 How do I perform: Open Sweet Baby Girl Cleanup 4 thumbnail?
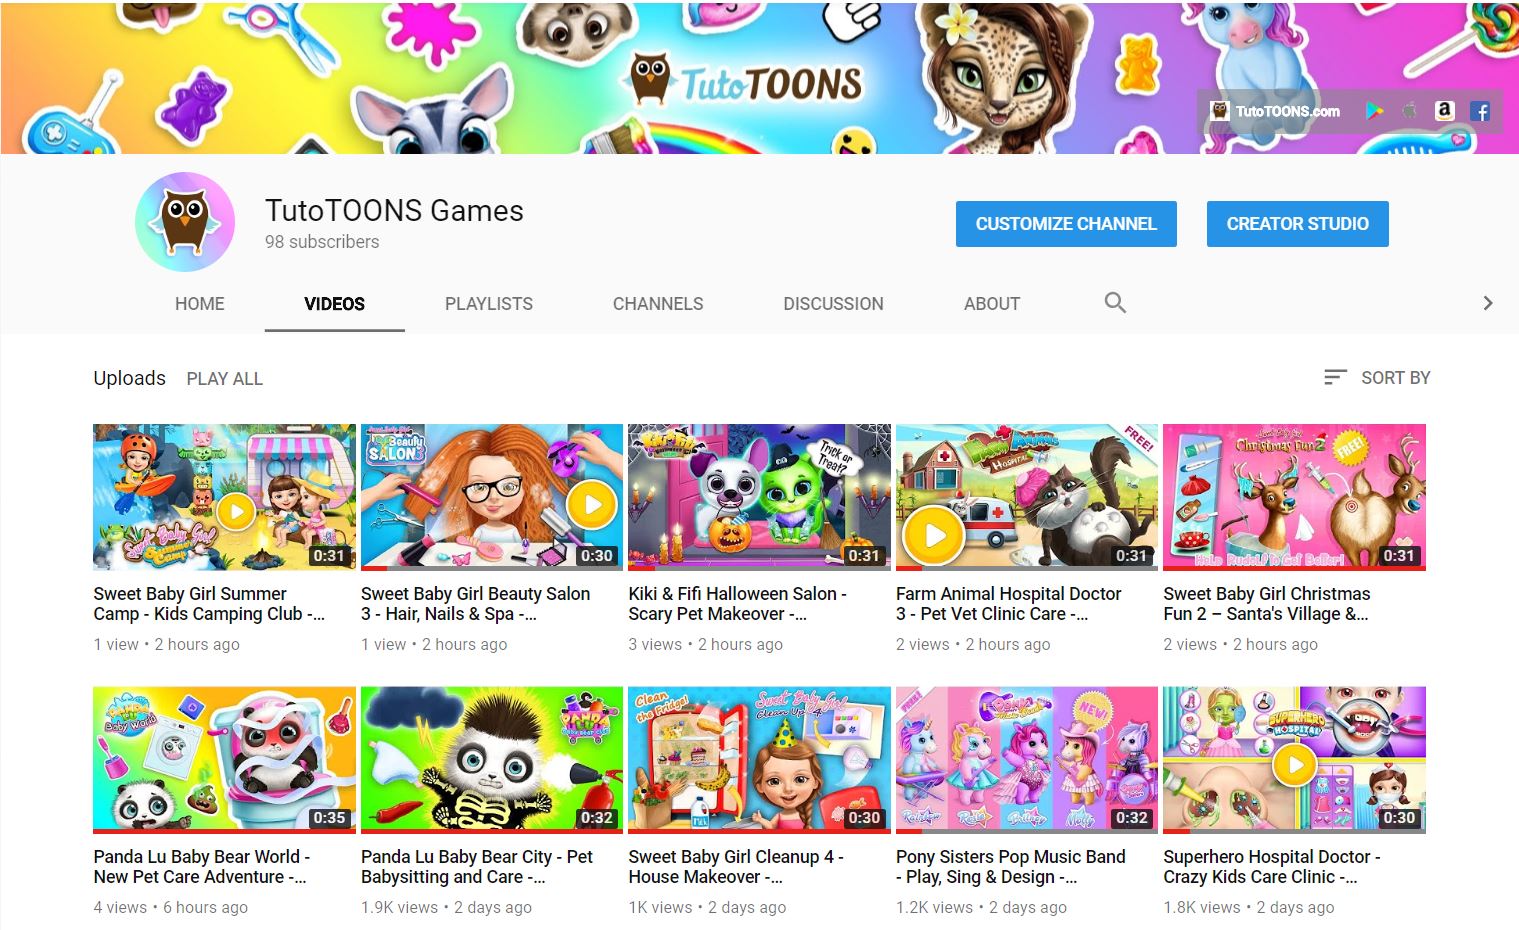(x=759, y=760)
